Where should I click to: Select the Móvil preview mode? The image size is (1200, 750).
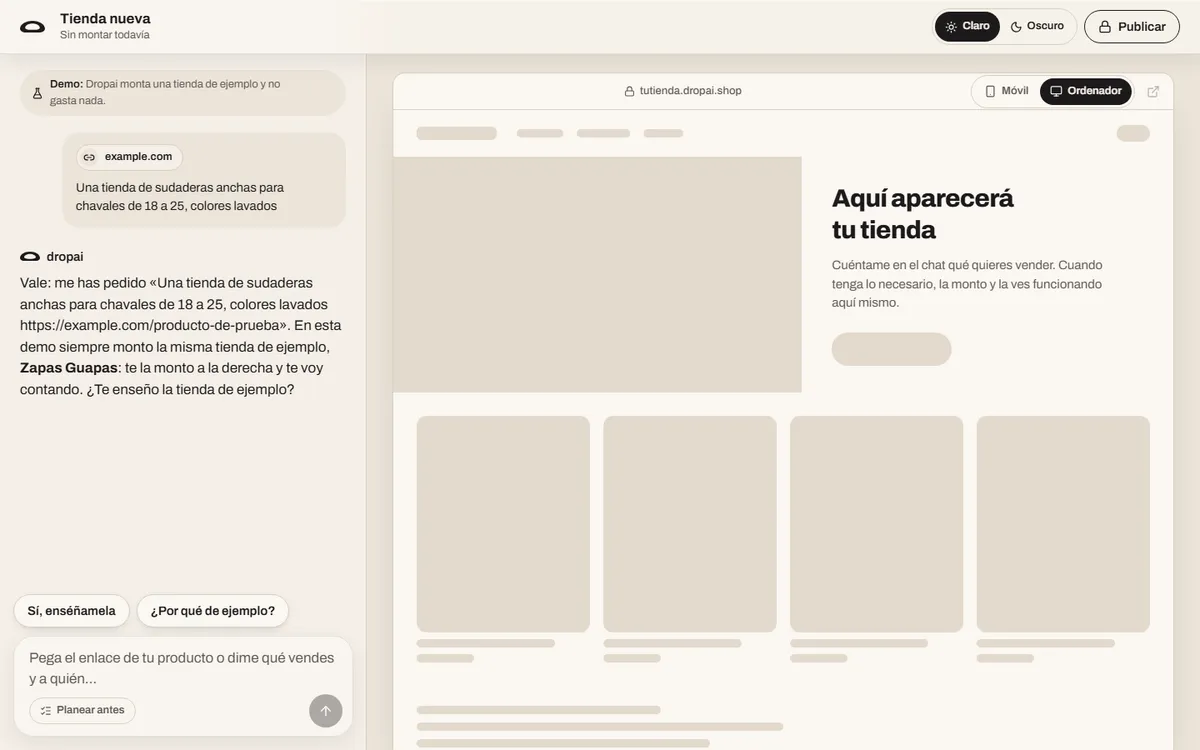1006,91
